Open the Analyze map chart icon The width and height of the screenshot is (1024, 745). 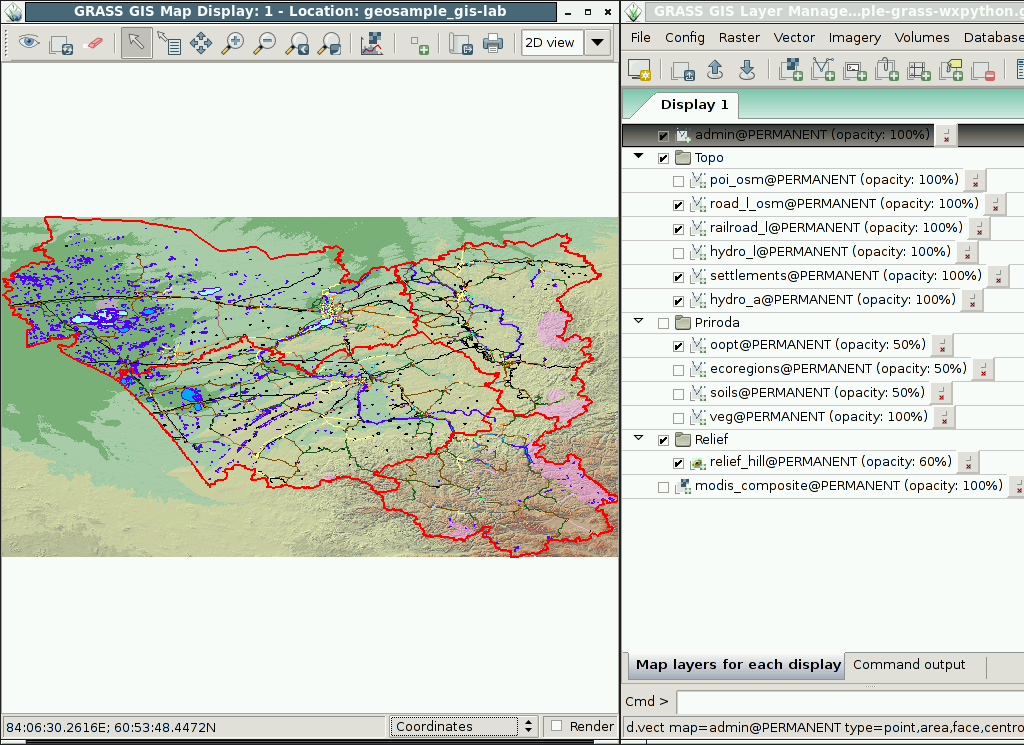click(372, 43)
